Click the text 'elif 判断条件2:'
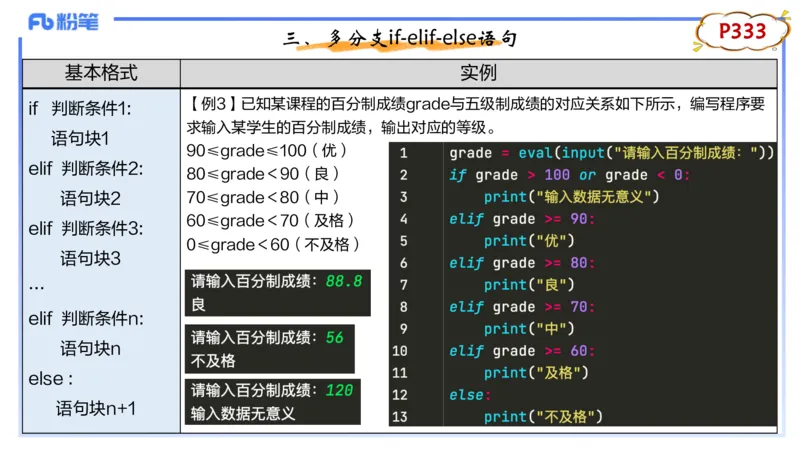Screen dimensions: 800x450 [x=86, y=168]
